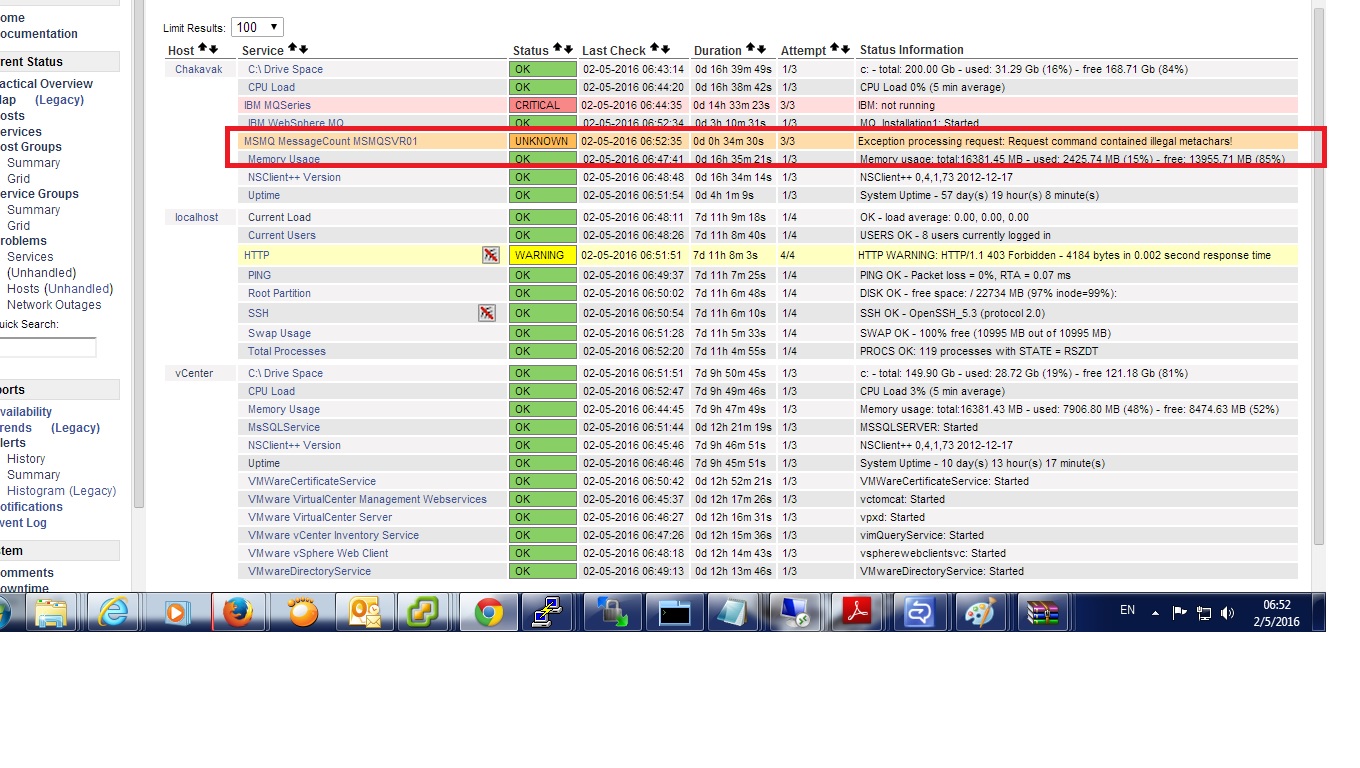Open Host Groups Summary in sidebar
This screenshot has height=768, width=1360.
(x=33, y=163)
